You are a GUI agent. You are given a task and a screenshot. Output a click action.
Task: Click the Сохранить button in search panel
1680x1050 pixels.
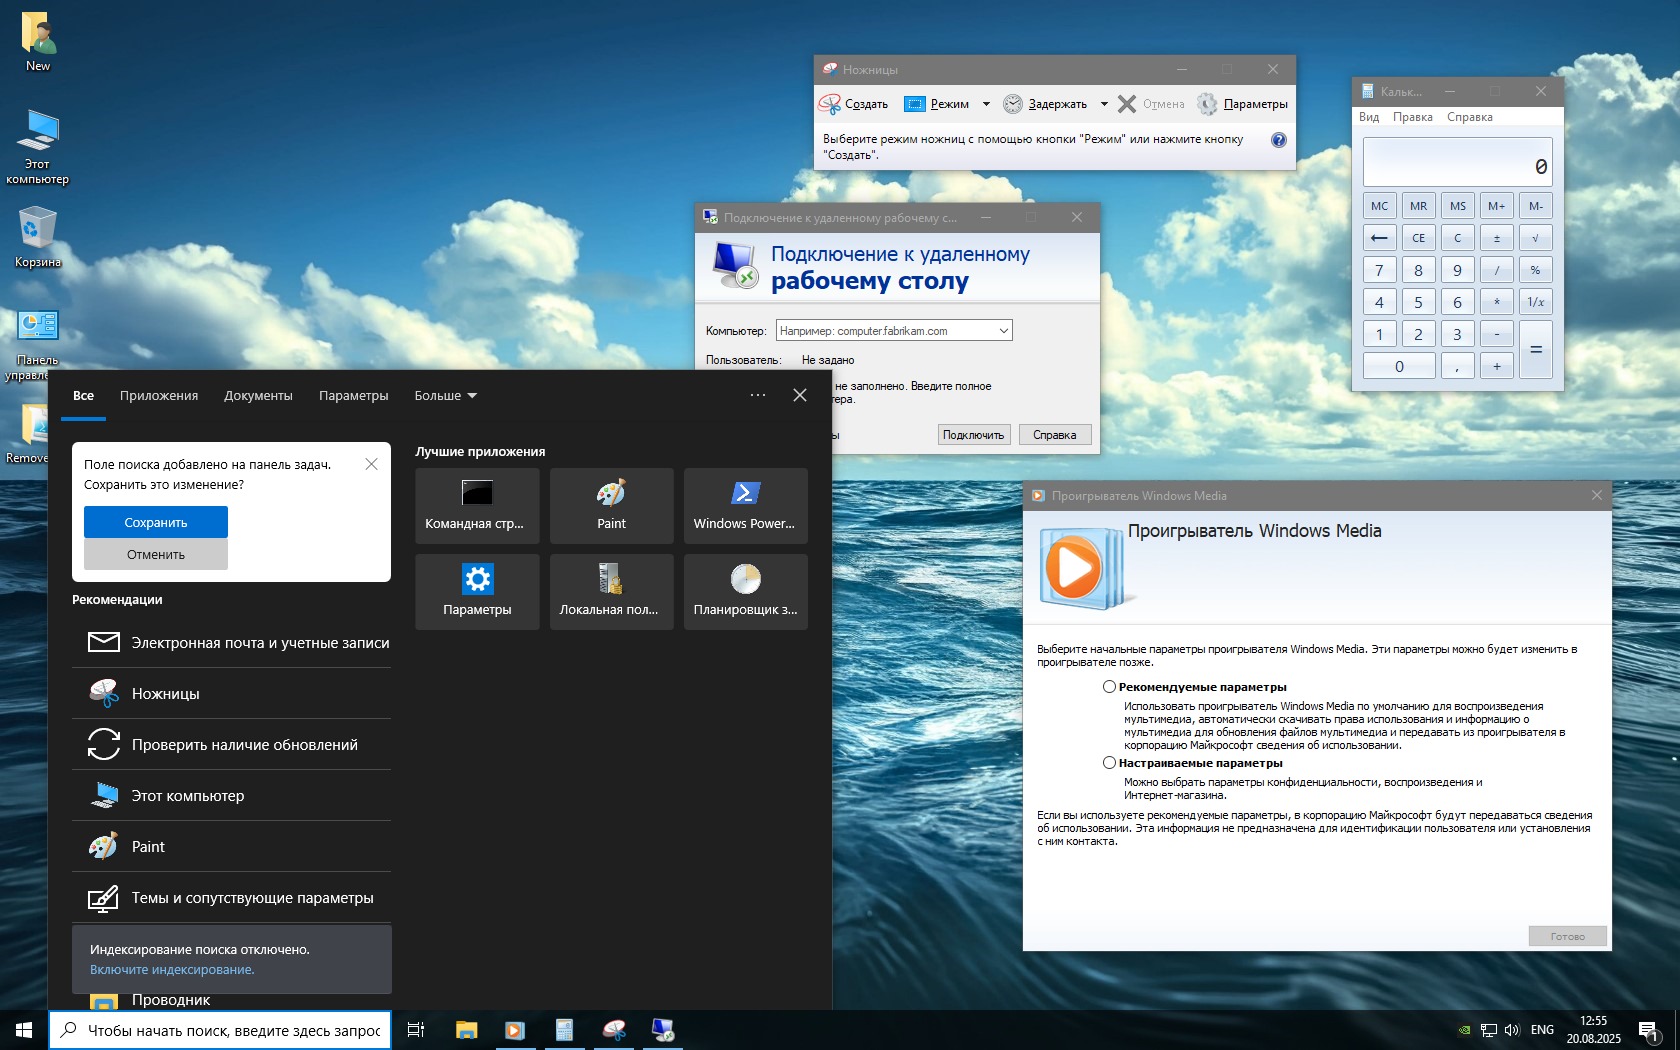coord(156,522)
